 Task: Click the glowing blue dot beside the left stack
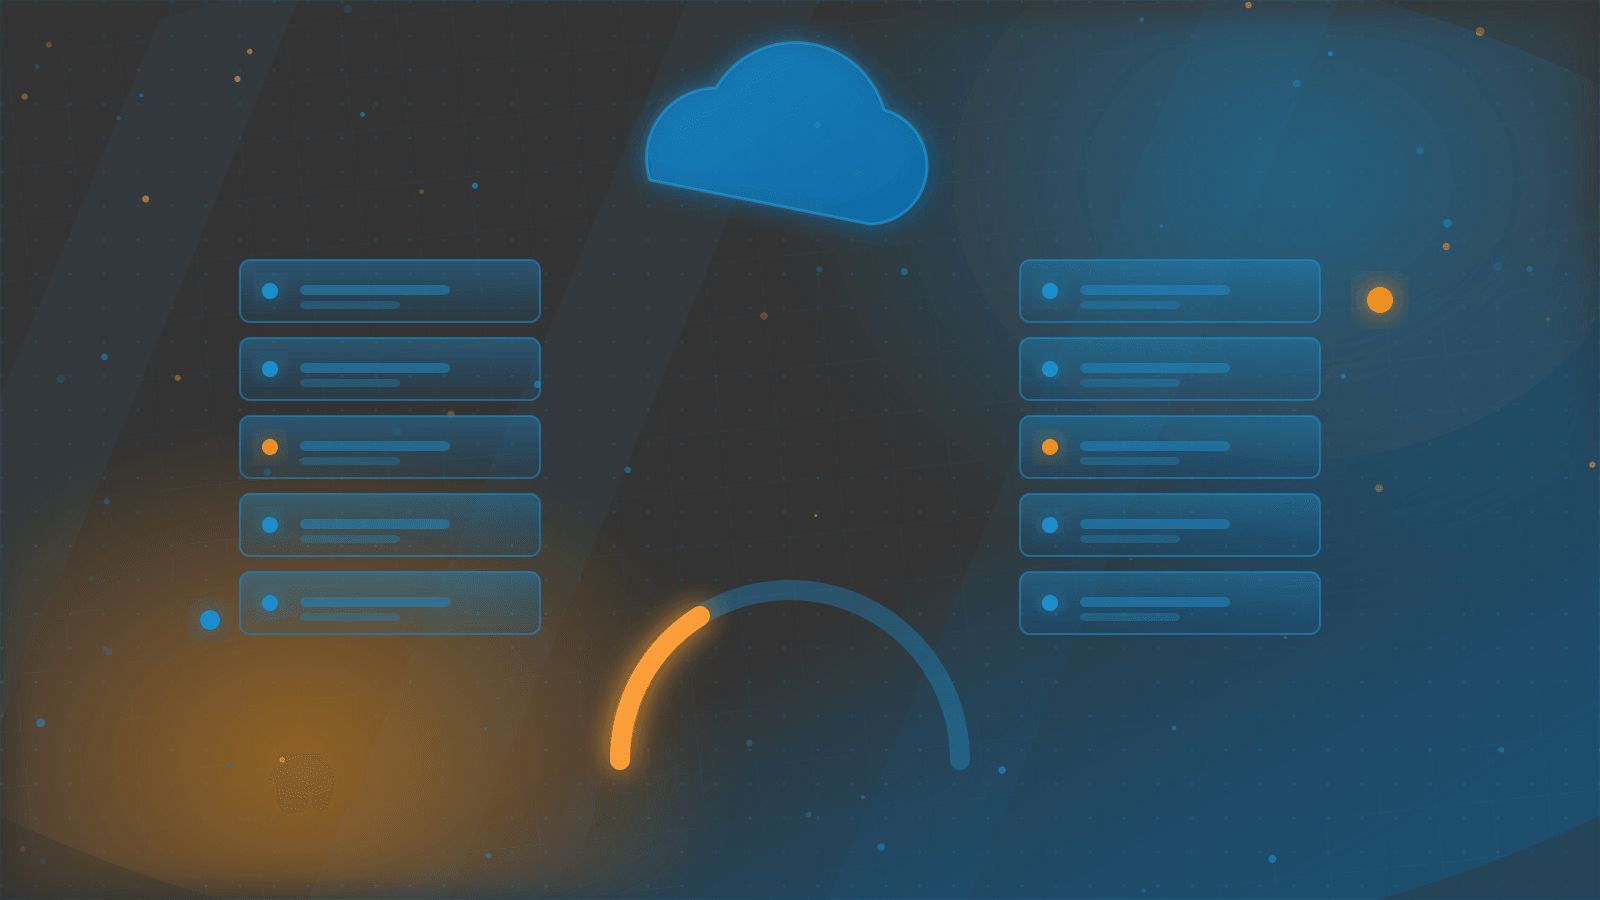coord(210,620)
